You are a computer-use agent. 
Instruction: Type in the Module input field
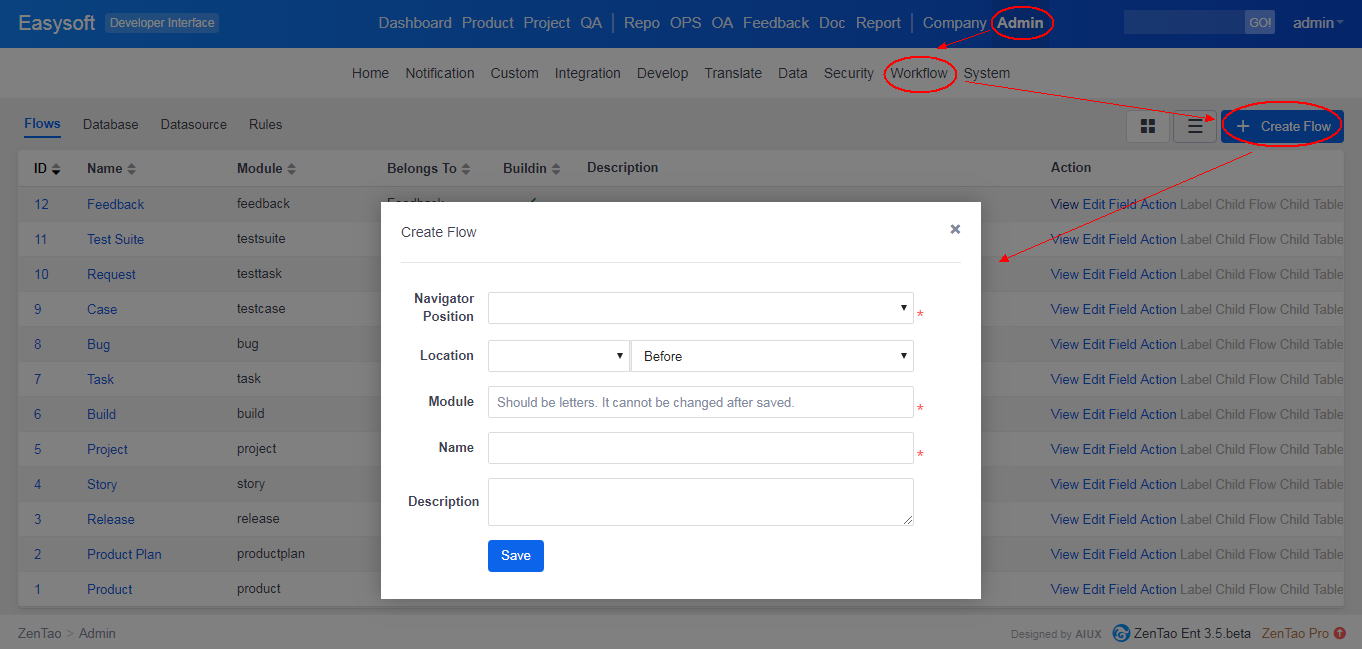(x=700, y=402)
